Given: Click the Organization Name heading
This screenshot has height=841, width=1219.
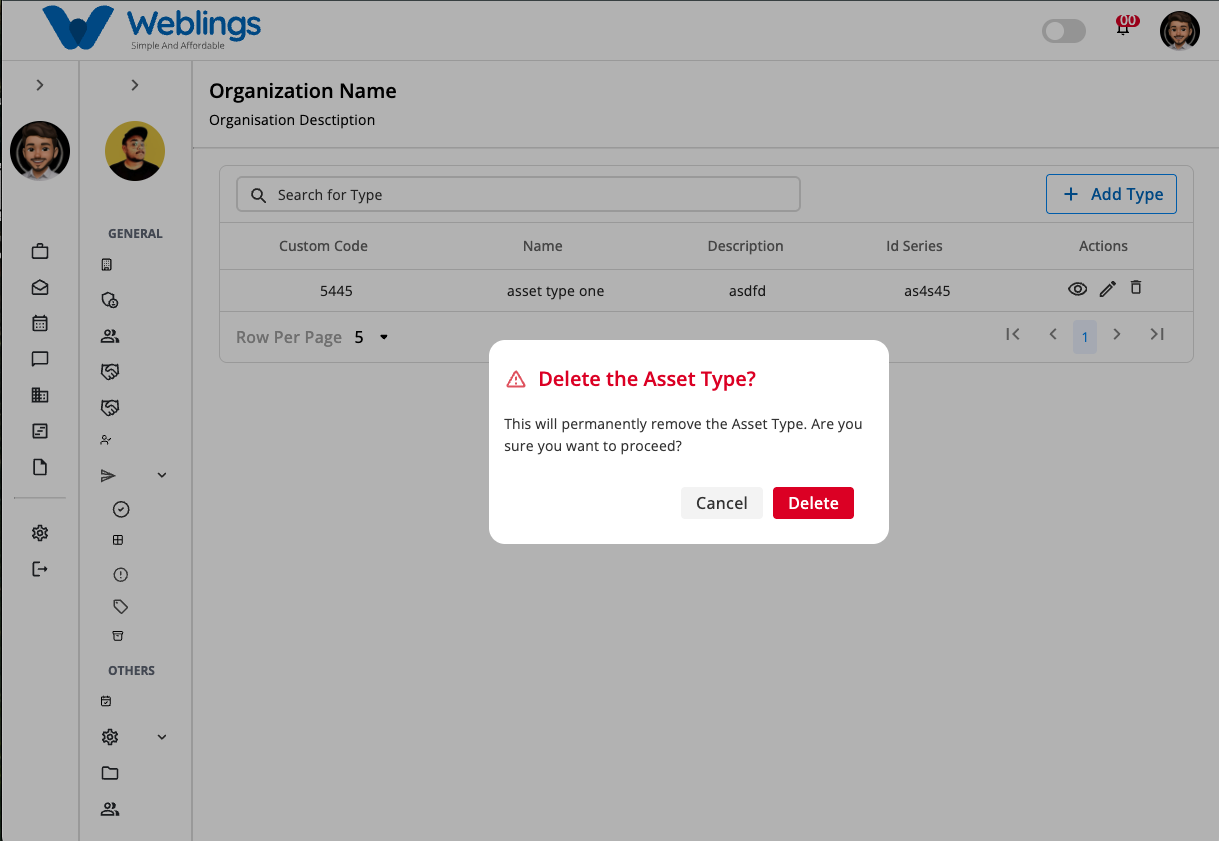Looking at the screenshot, I should [x=303, y=91].
